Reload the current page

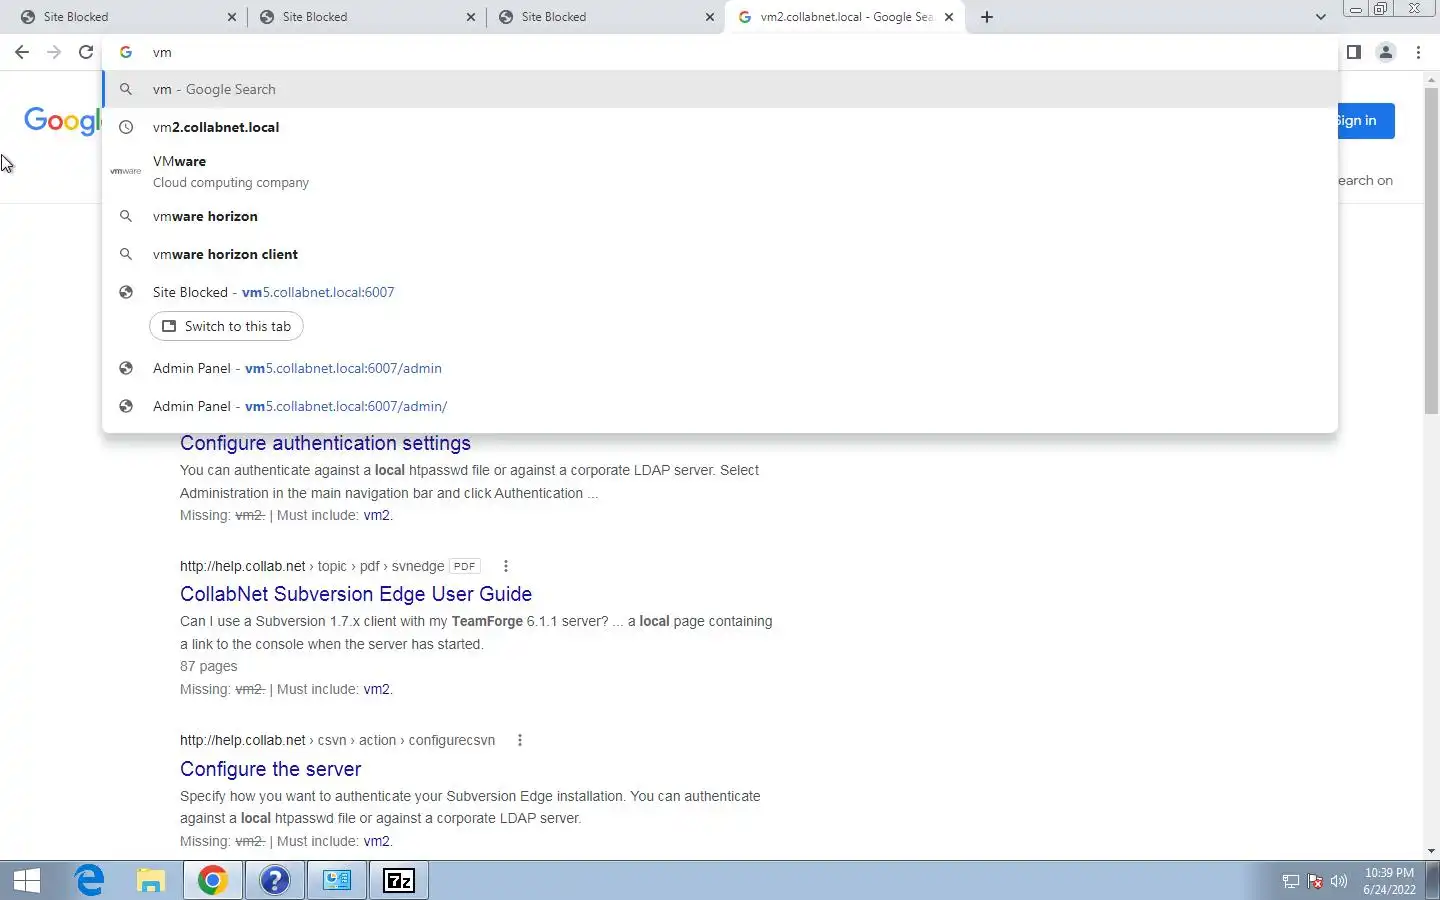(86, 52)
